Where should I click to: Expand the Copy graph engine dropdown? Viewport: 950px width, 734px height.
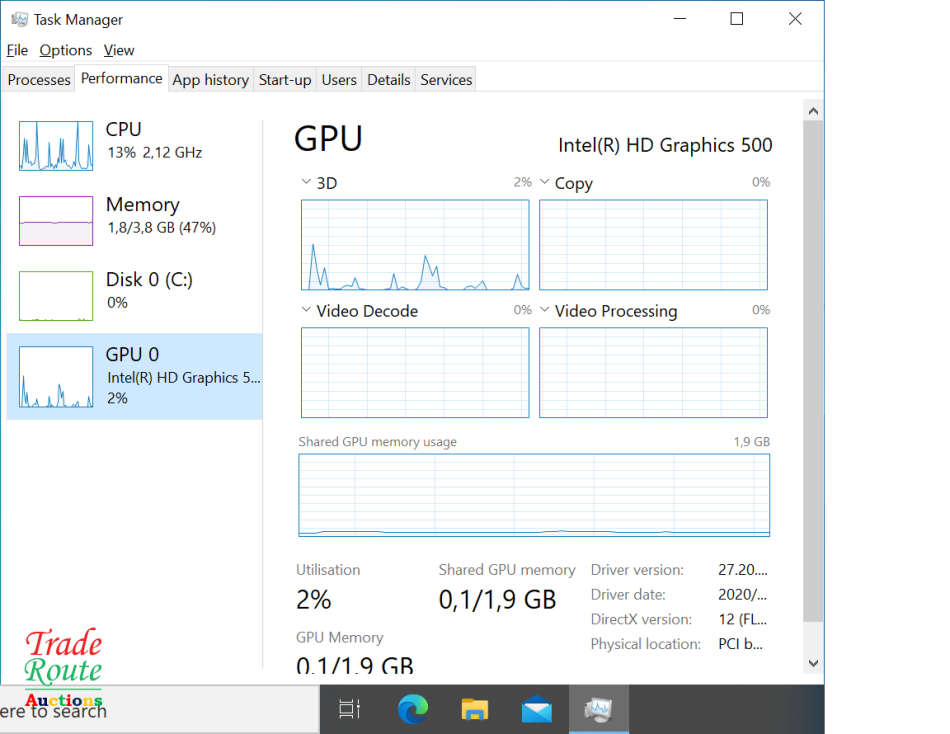(545, 183)
